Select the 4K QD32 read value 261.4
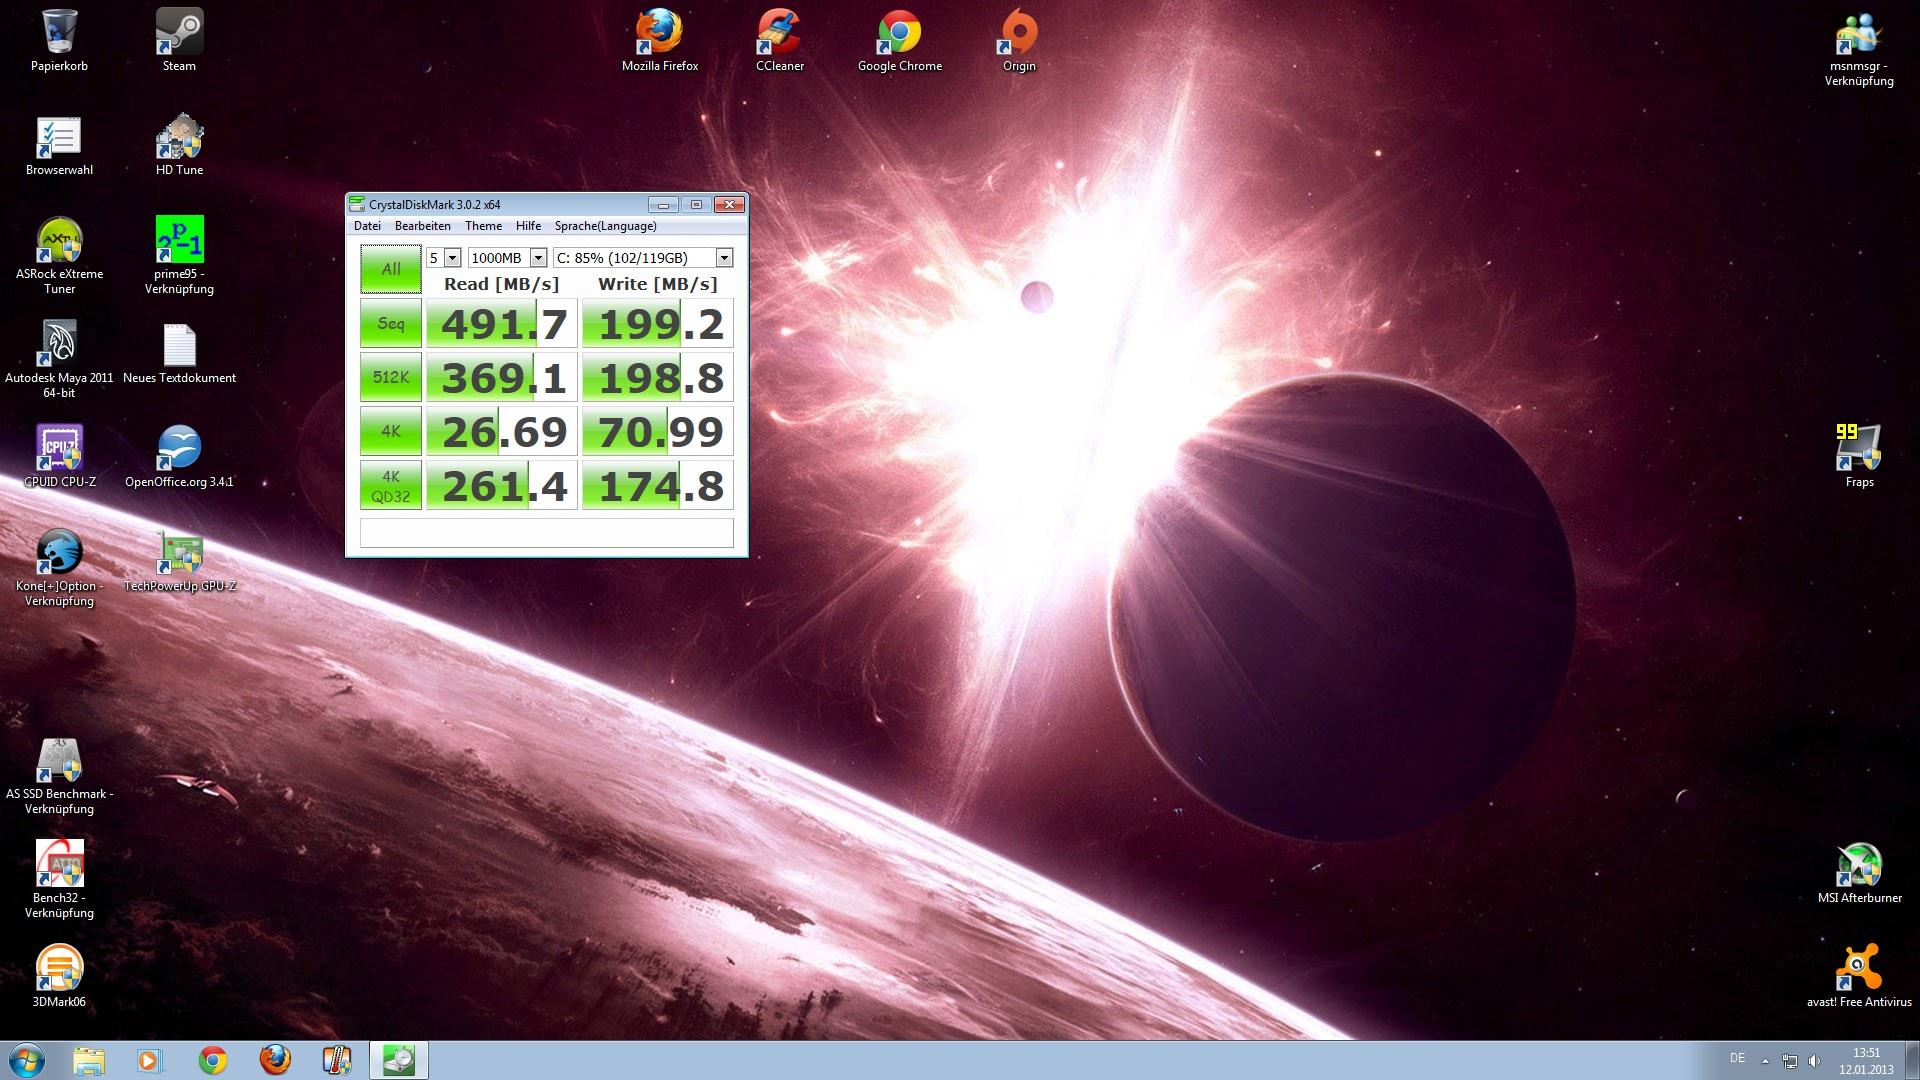The width and height of the screenshot is (1920, 1080). (502, 486)
